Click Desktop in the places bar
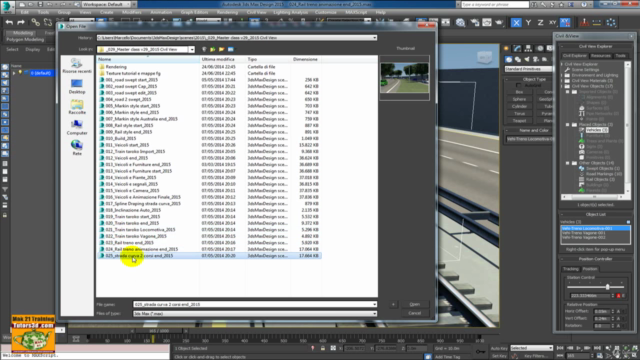The height and width of the screenshot is (360, 640). 77,87
